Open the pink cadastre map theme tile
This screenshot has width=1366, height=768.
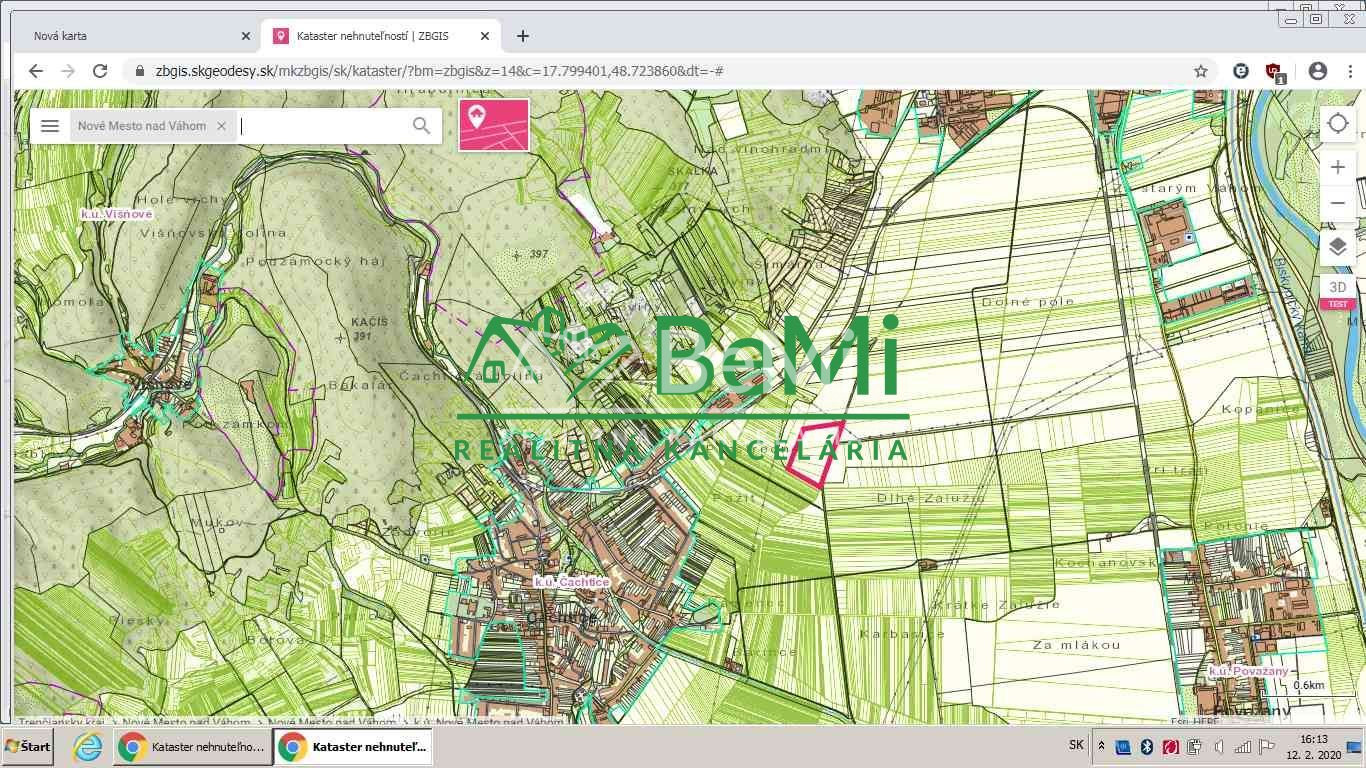pyautogui.click(x=494, y=125)
